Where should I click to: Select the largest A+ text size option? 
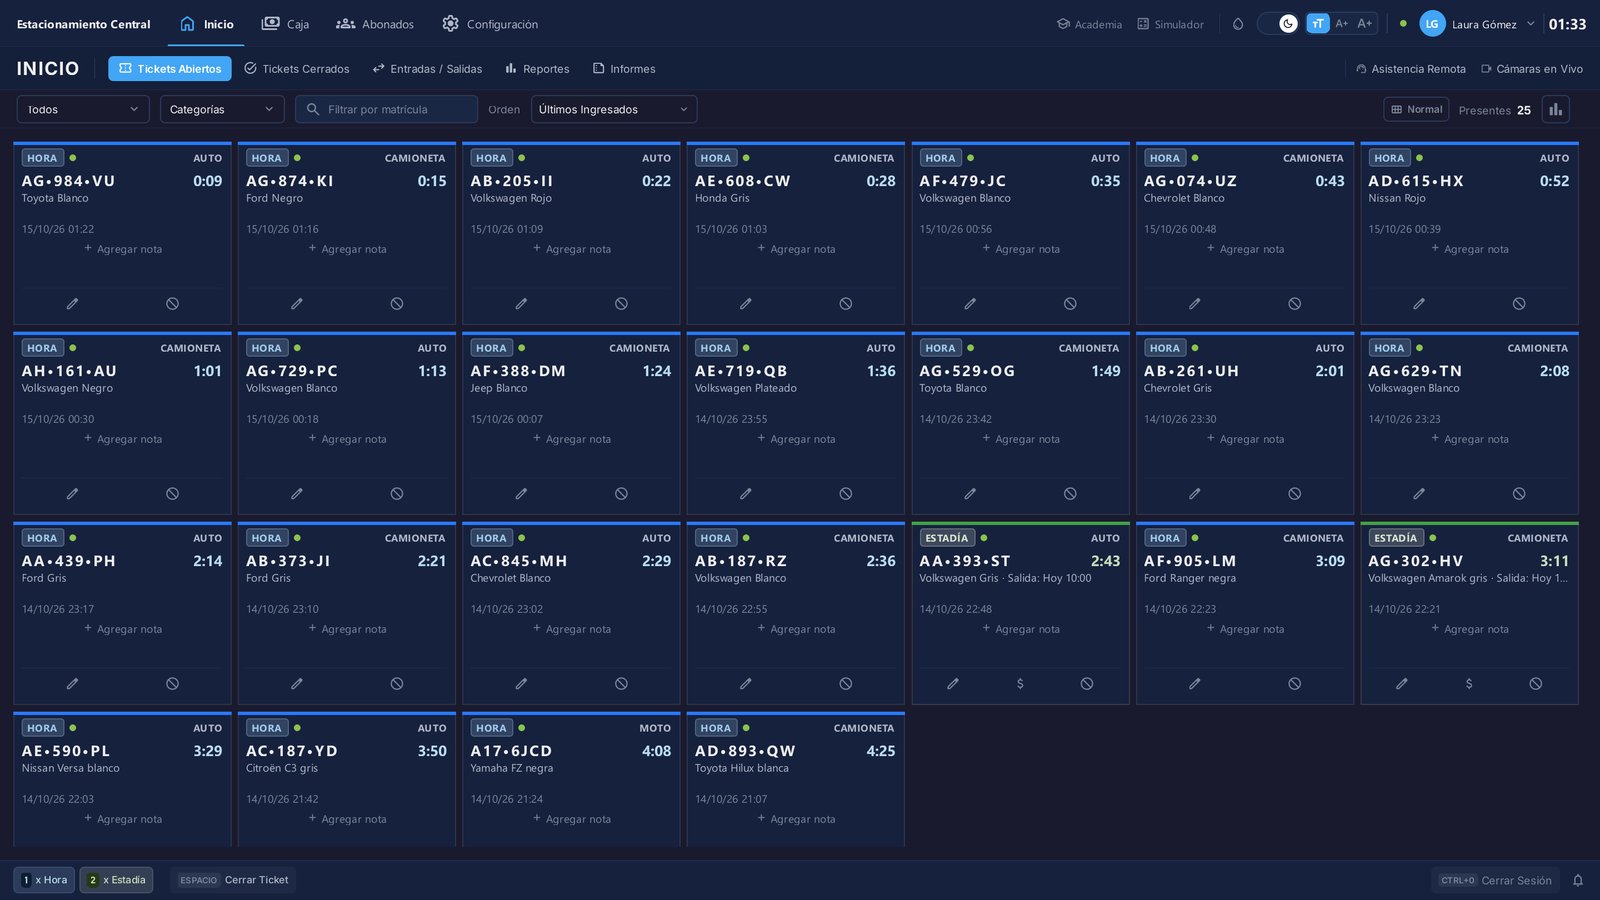coord(1365,24)
